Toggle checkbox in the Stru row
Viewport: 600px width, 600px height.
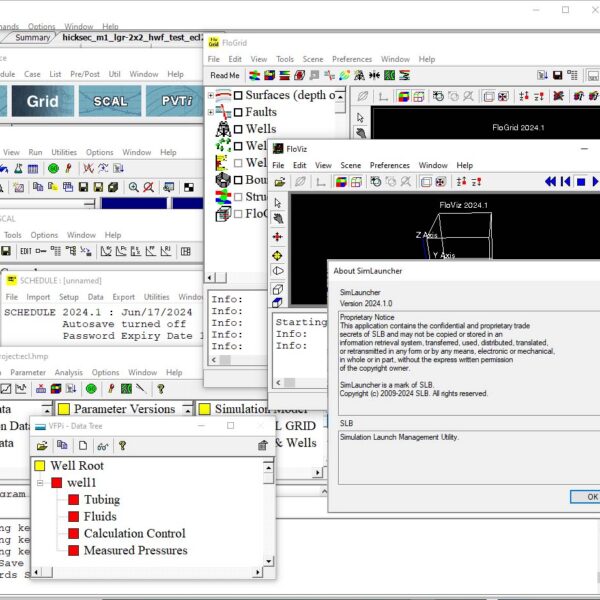point(238,197)
